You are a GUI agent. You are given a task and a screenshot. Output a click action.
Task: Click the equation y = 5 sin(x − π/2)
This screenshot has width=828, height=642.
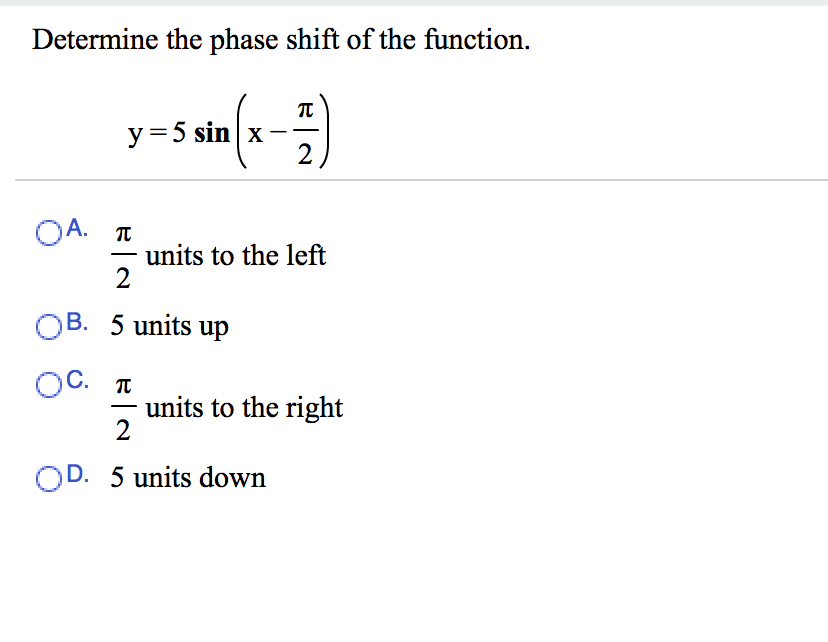(x=230, y=130)
